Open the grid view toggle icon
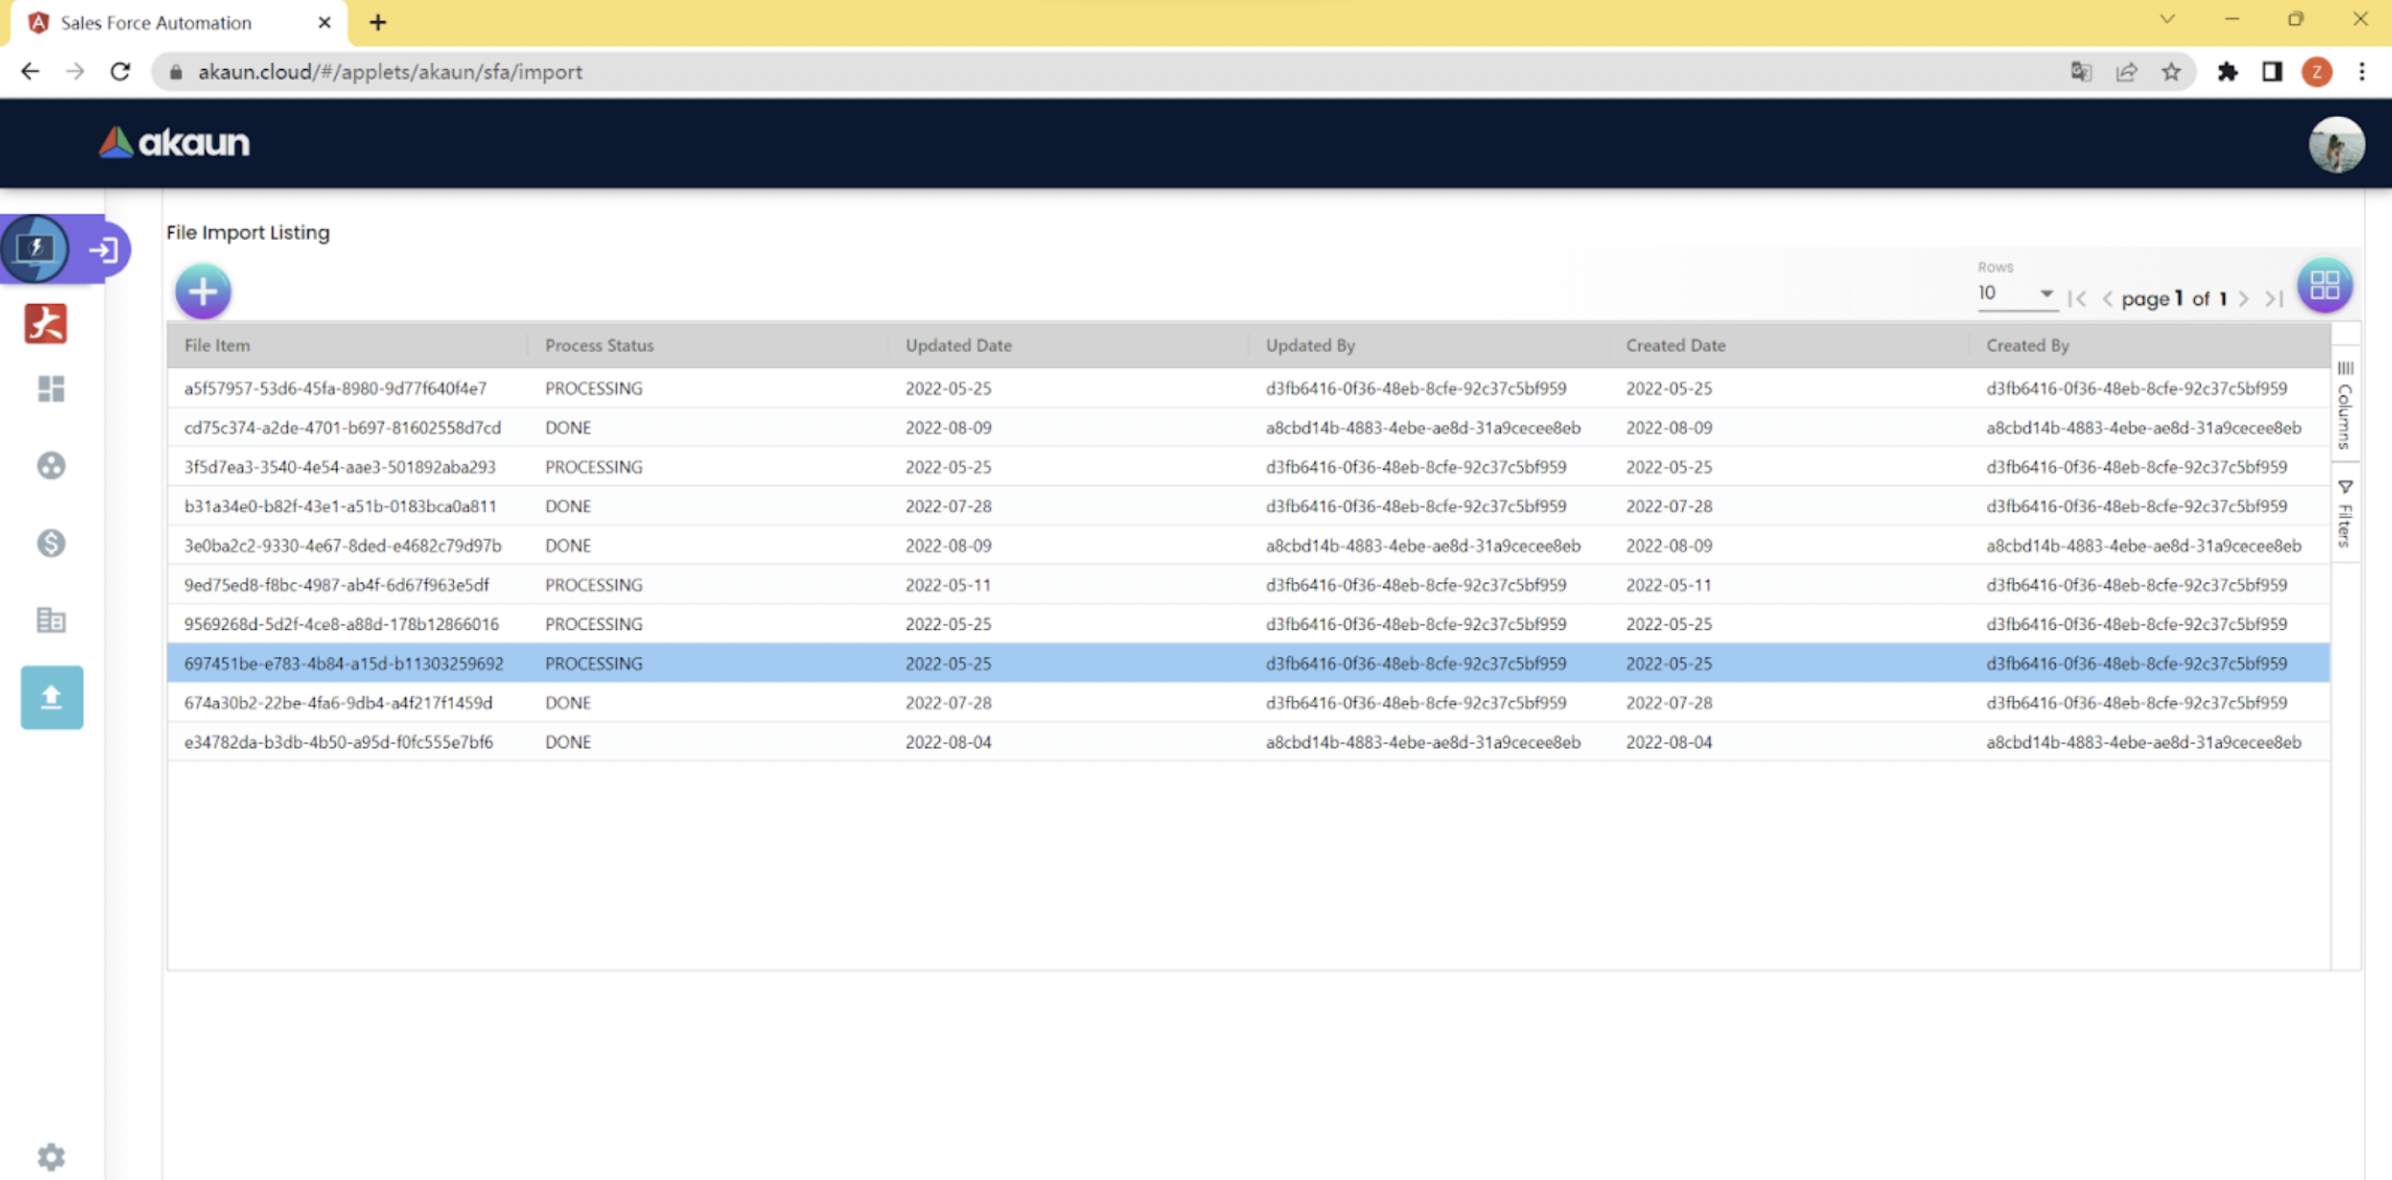Viewport: 2392px width, 1180px height. 2324,286
